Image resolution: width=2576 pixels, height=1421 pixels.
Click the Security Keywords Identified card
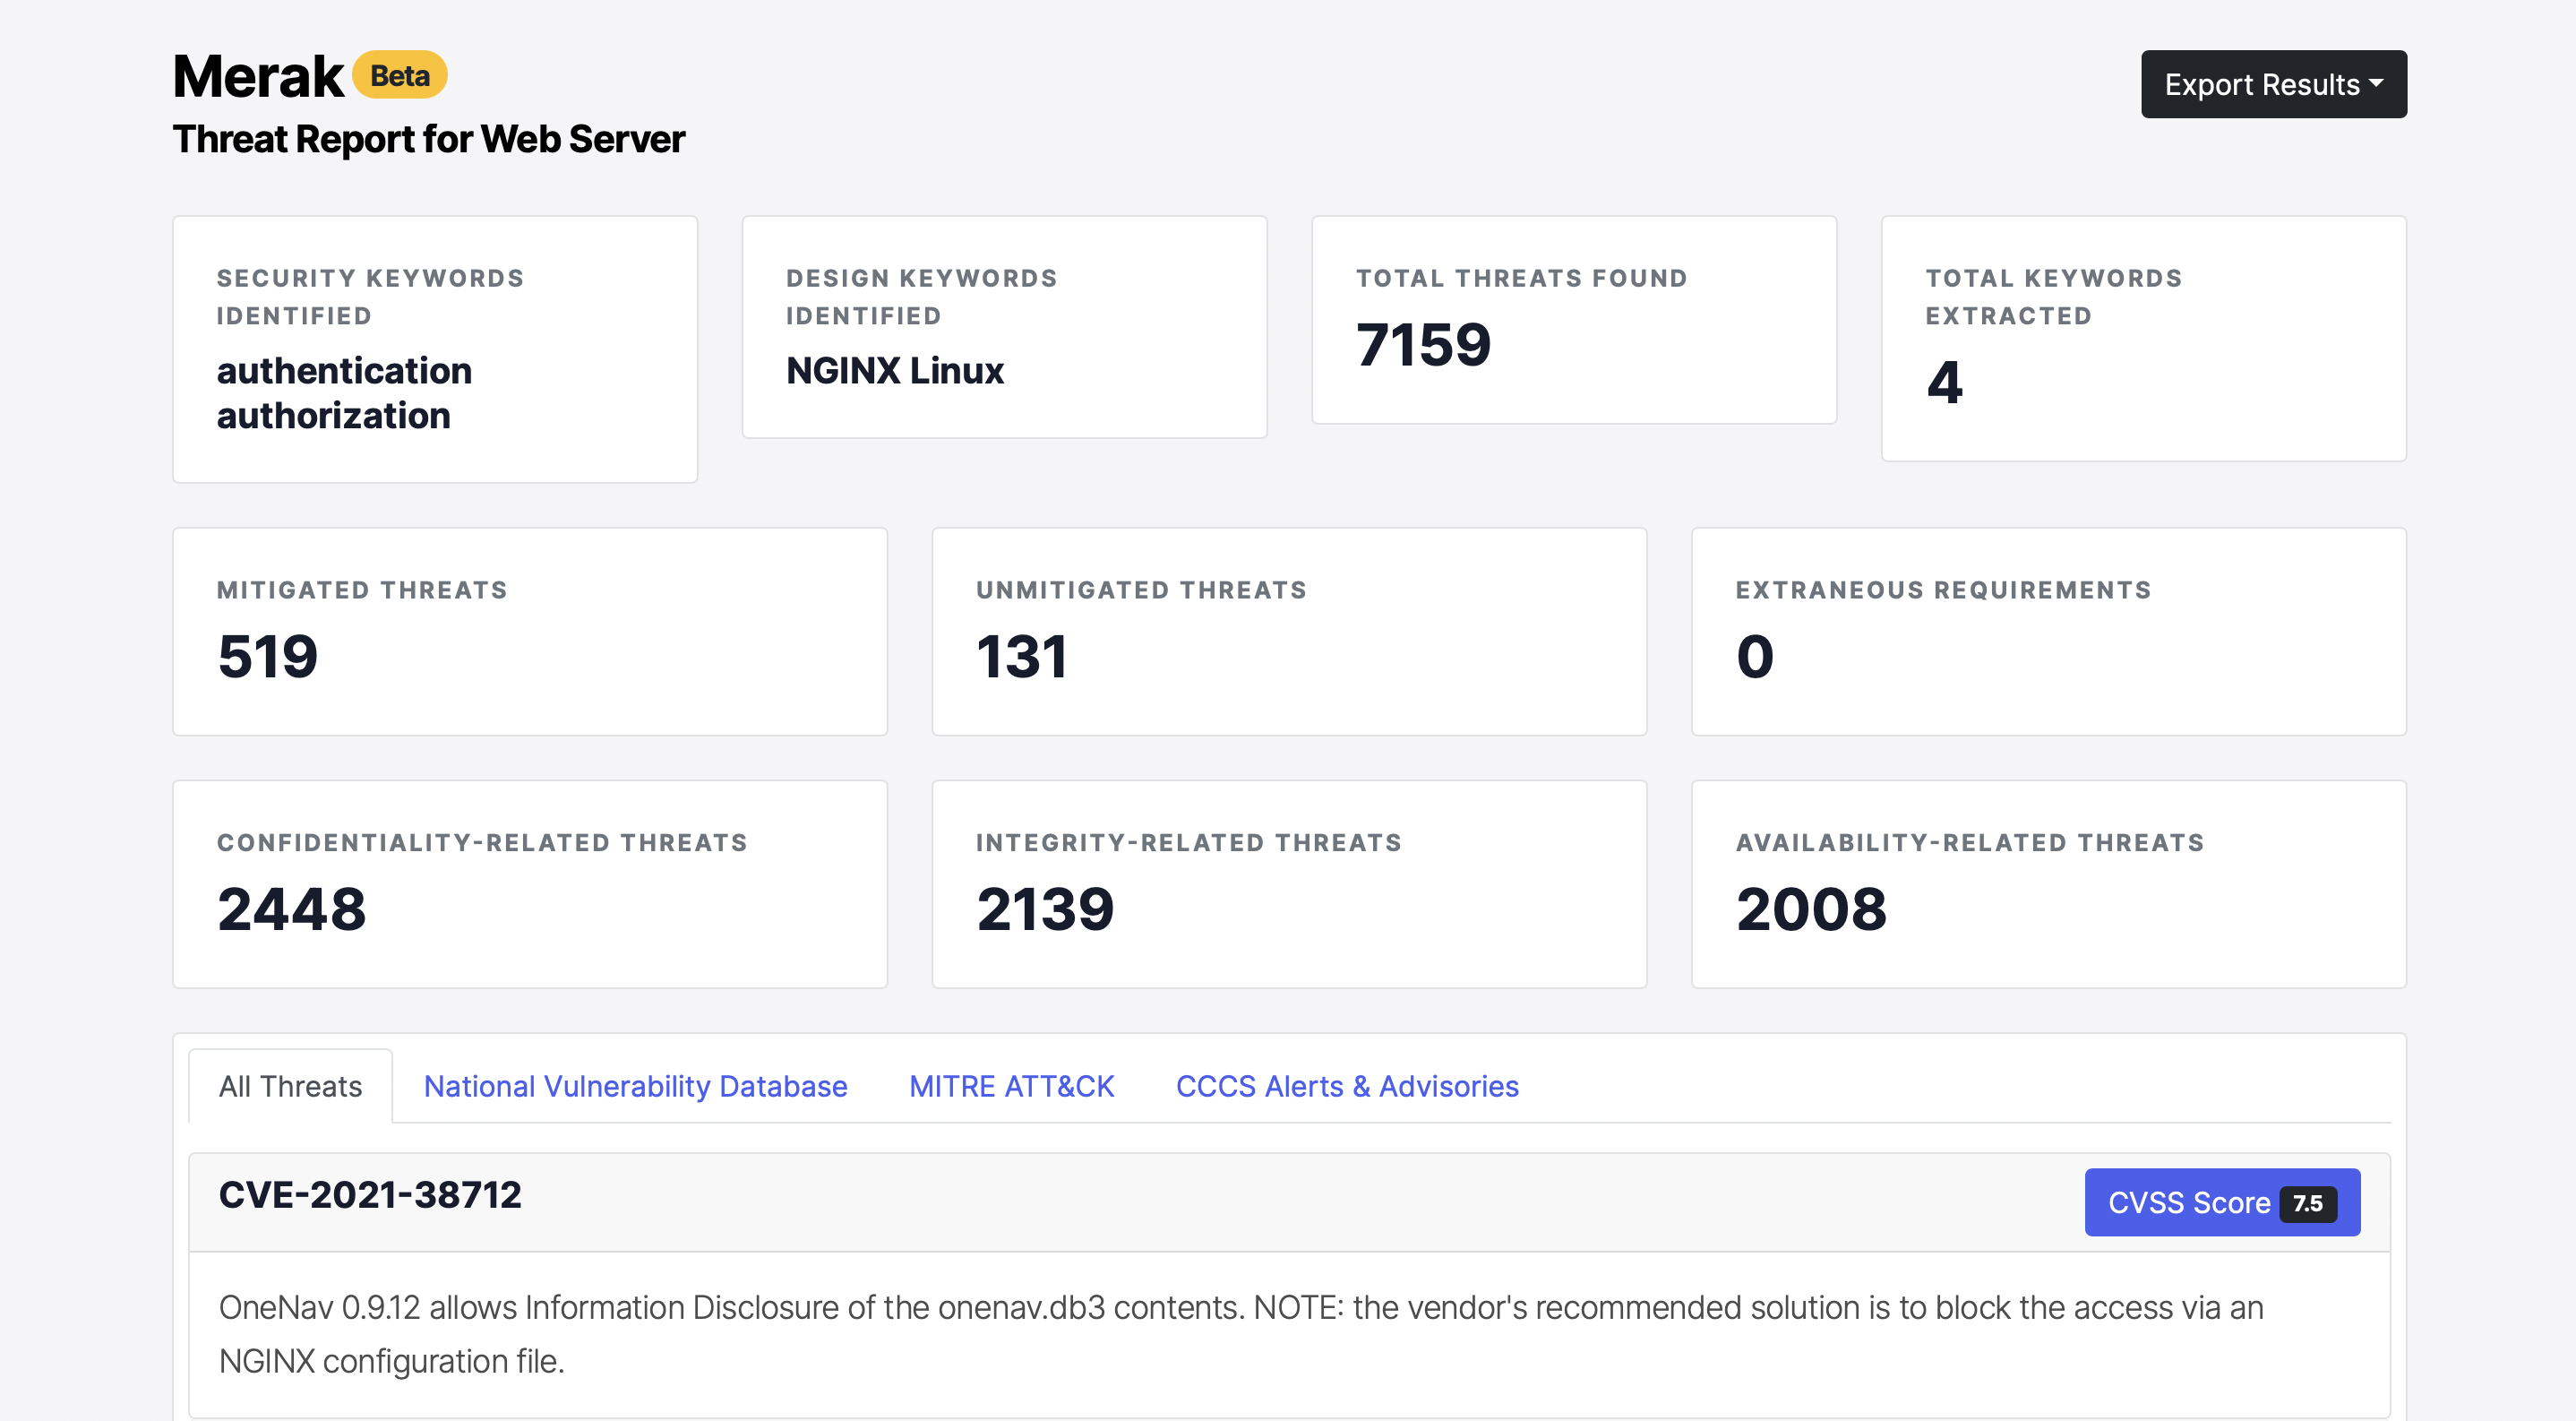(x=434, y=348)
